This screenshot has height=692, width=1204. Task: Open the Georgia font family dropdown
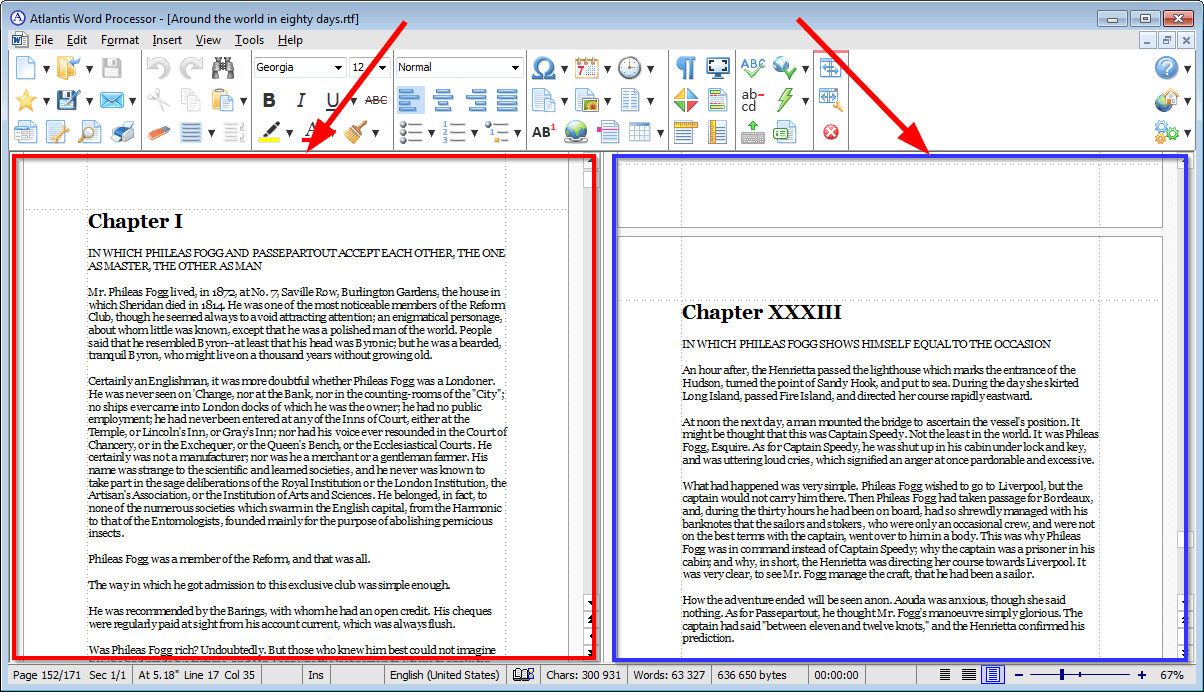pyautogui.click(x=299, y=67)
